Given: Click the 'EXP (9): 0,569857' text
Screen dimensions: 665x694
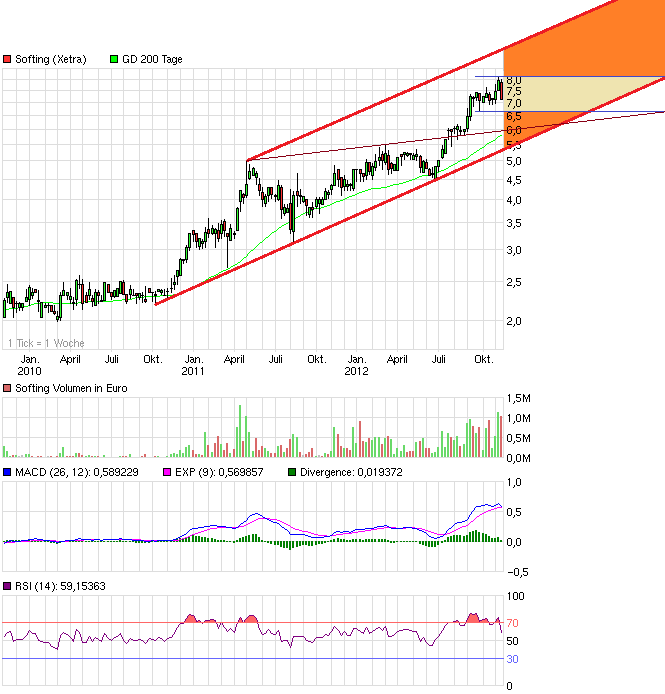Looking at the screenshot, I should pos(219,472).
